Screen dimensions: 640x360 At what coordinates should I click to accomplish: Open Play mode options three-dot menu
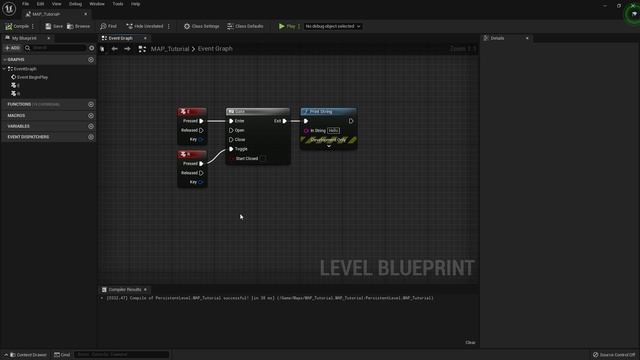[299, 26]
